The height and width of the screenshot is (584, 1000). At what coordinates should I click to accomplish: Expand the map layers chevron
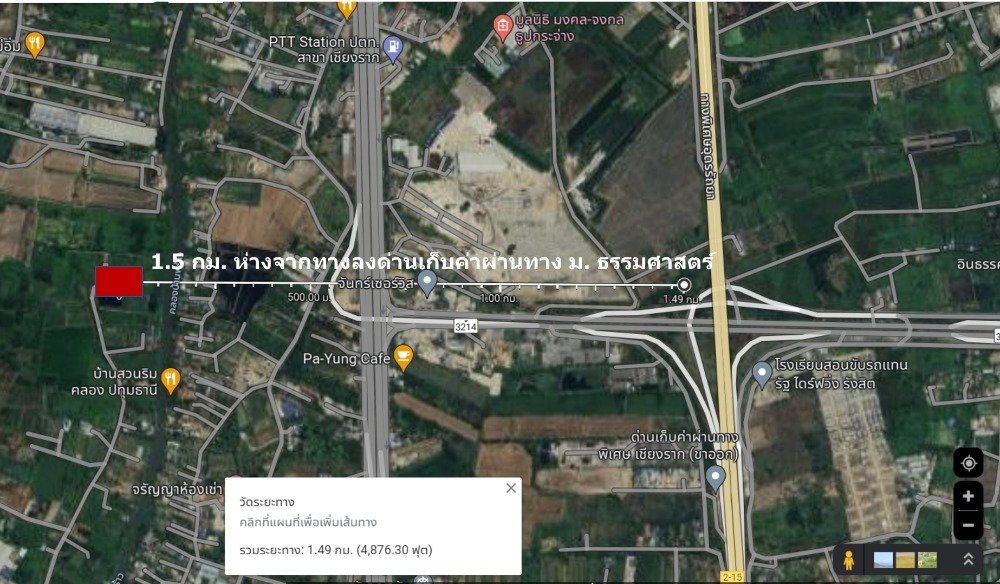point(968,560)
